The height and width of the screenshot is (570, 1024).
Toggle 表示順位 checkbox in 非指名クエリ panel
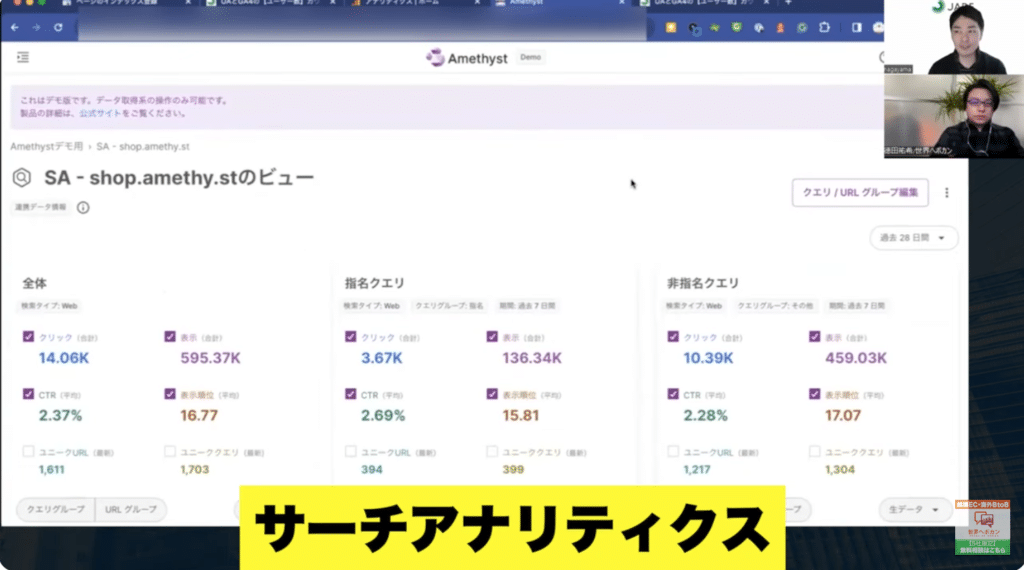pyautogui.click(x=814, y=394)
